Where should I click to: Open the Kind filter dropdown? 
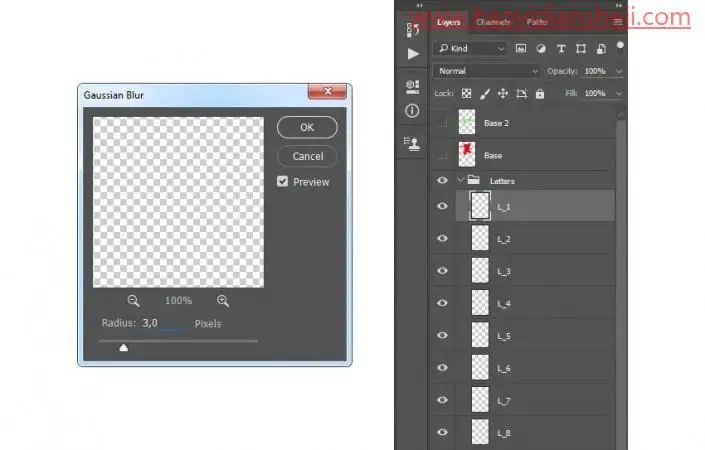click(471, 49)
